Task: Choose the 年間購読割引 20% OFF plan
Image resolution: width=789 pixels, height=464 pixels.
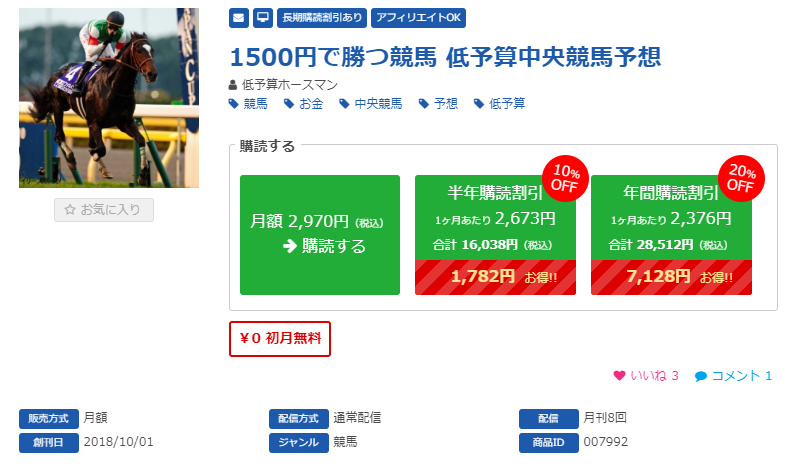Action: coord(671,235)
